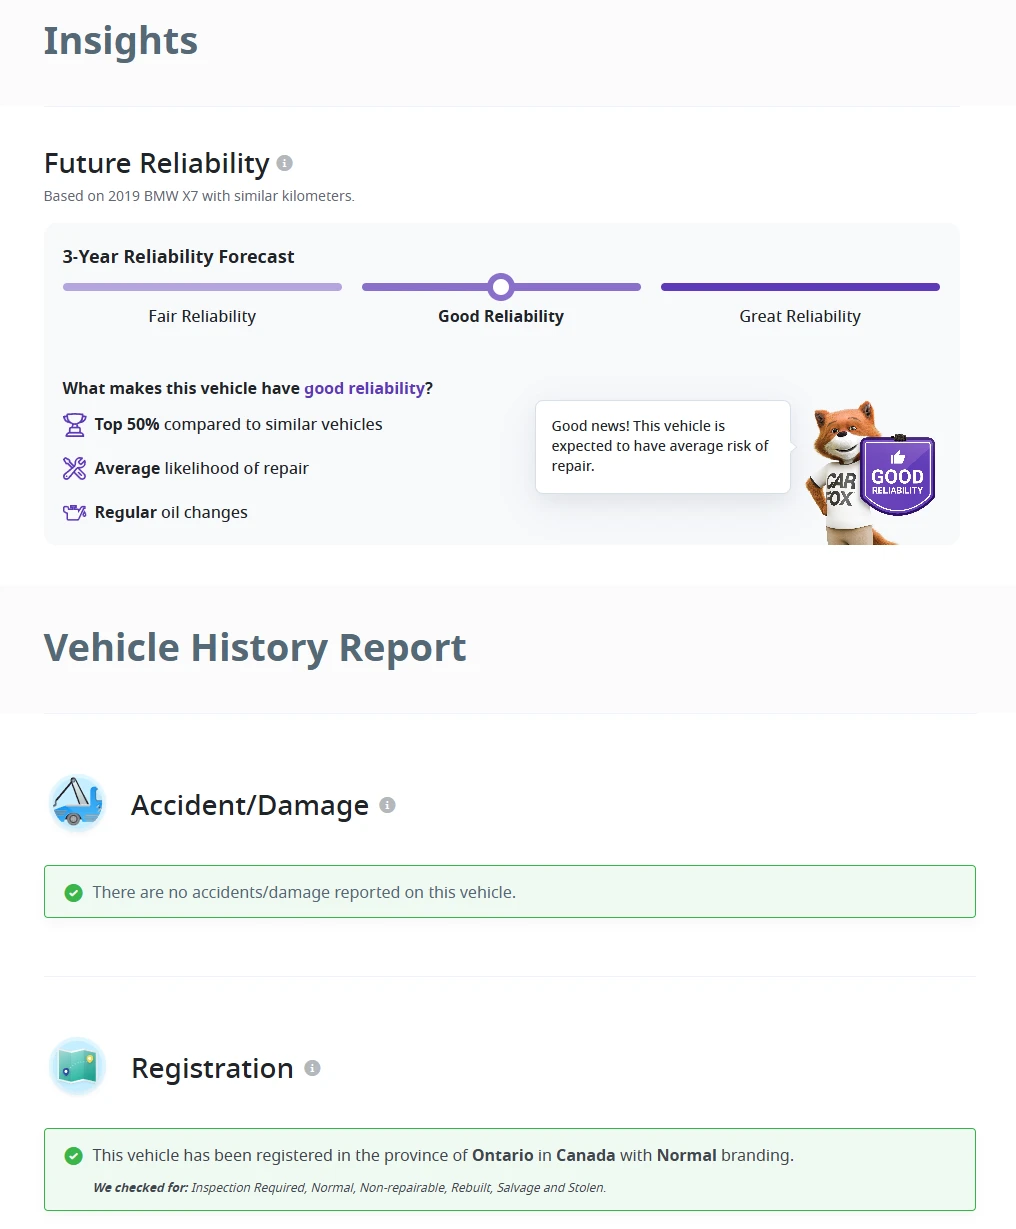1016x1229 pixels.
Task: Click the Fair Reliability bar segment
Action: (x=202, y=287)
